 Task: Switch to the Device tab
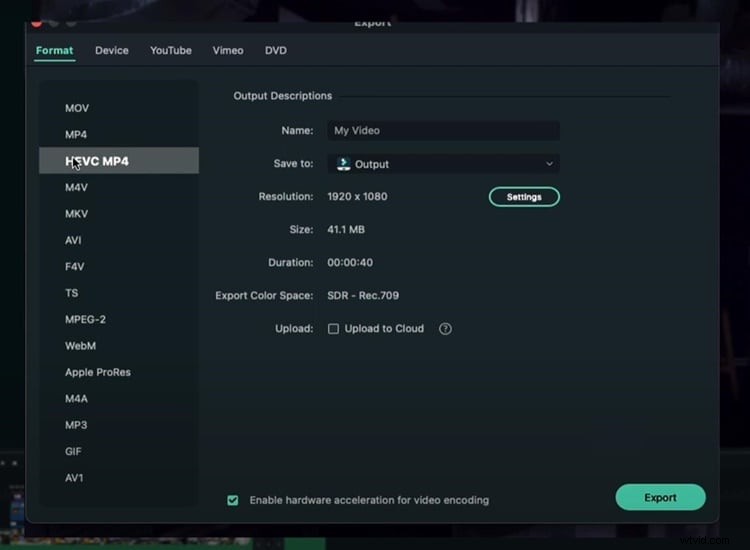pos(112,51)
